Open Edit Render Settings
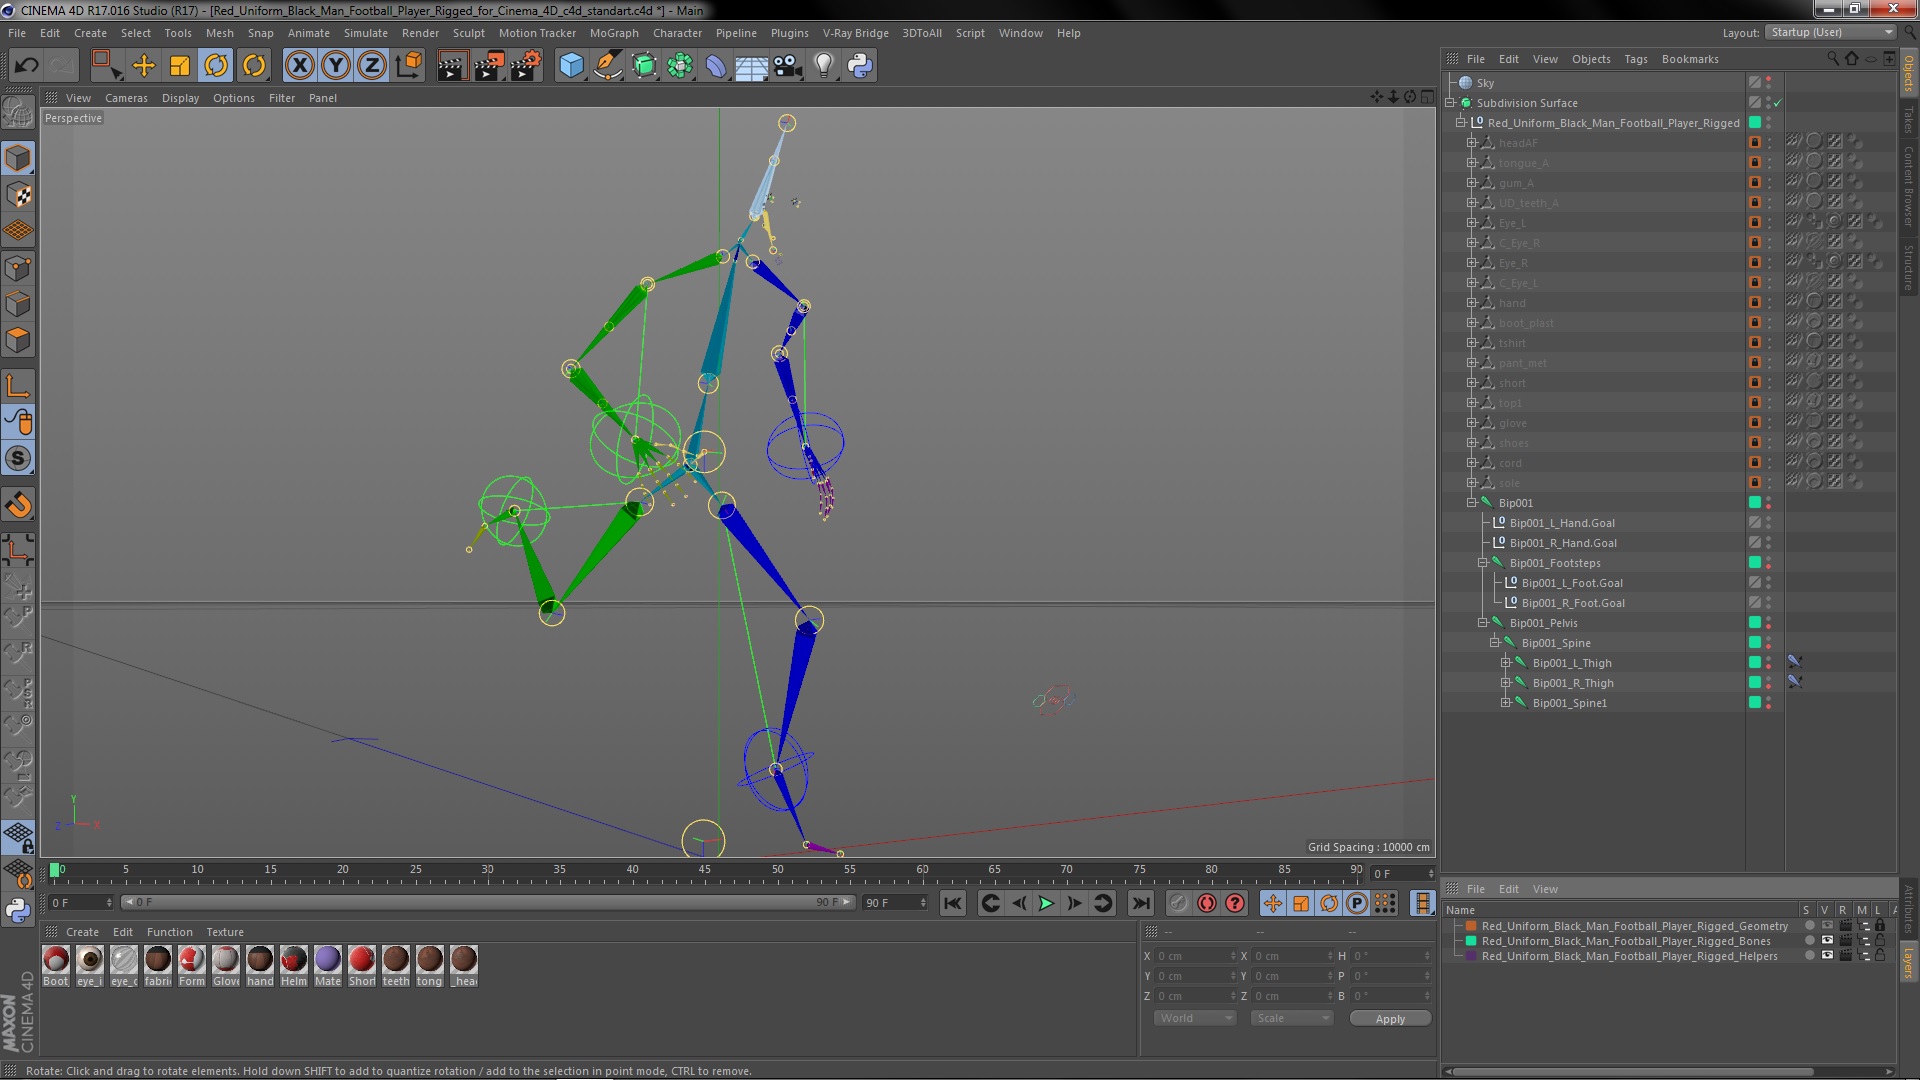1920x1080 pixels. 525,66
